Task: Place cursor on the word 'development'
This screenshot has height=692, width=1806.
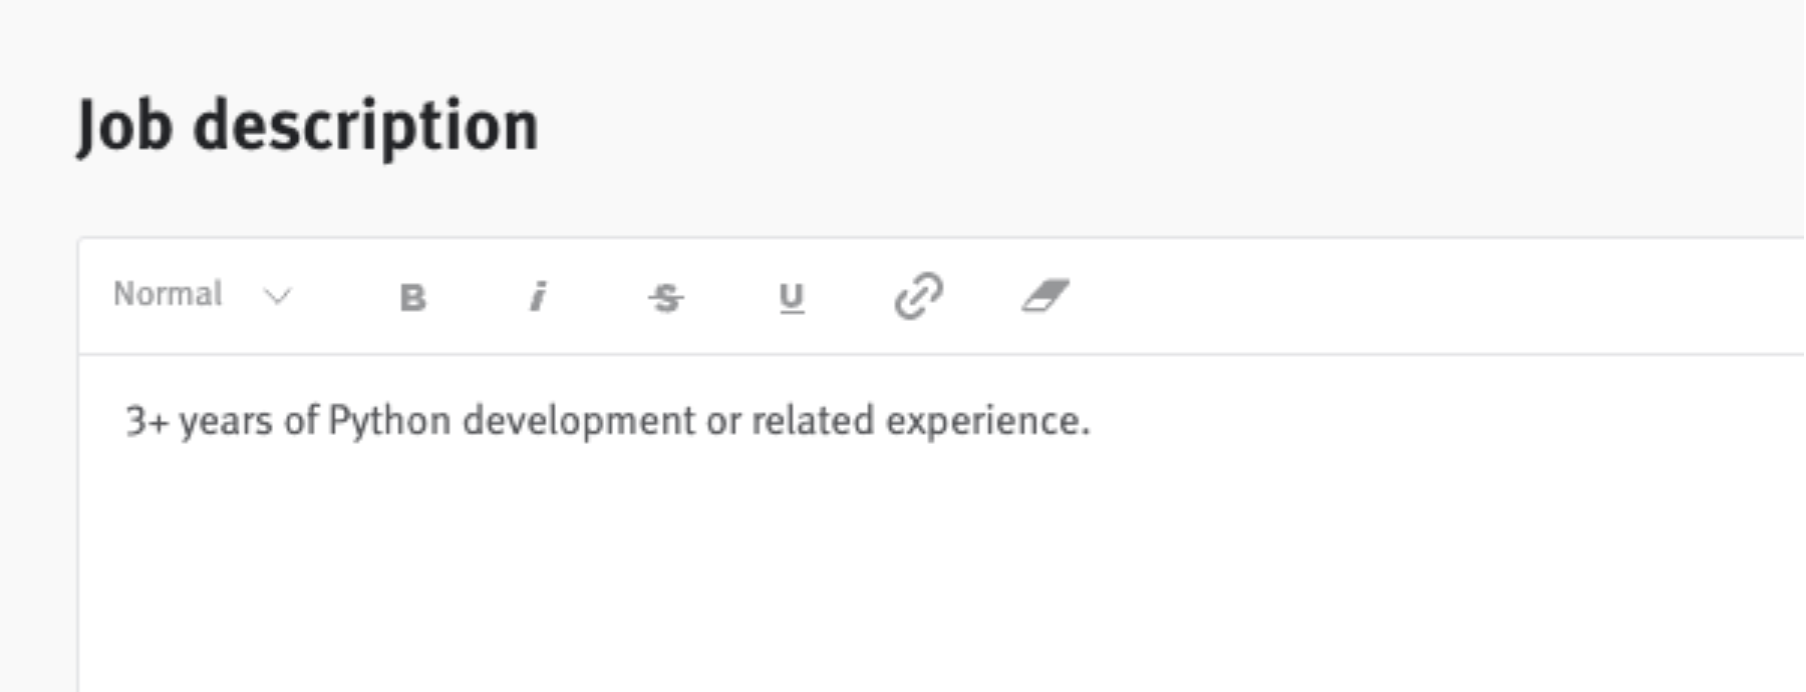Action: pyautogui.click(x=579, y=421)
